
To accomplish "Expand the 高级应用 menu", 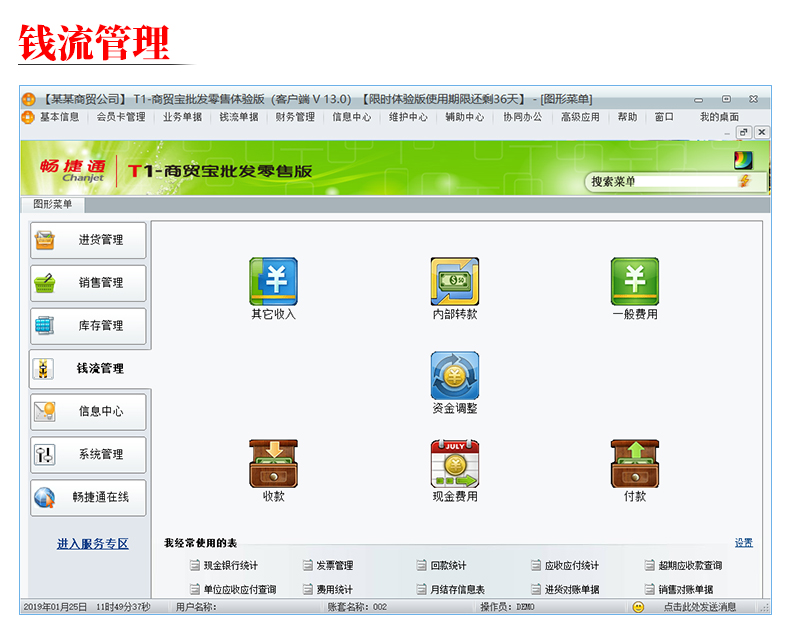I will tap(580, 117).
